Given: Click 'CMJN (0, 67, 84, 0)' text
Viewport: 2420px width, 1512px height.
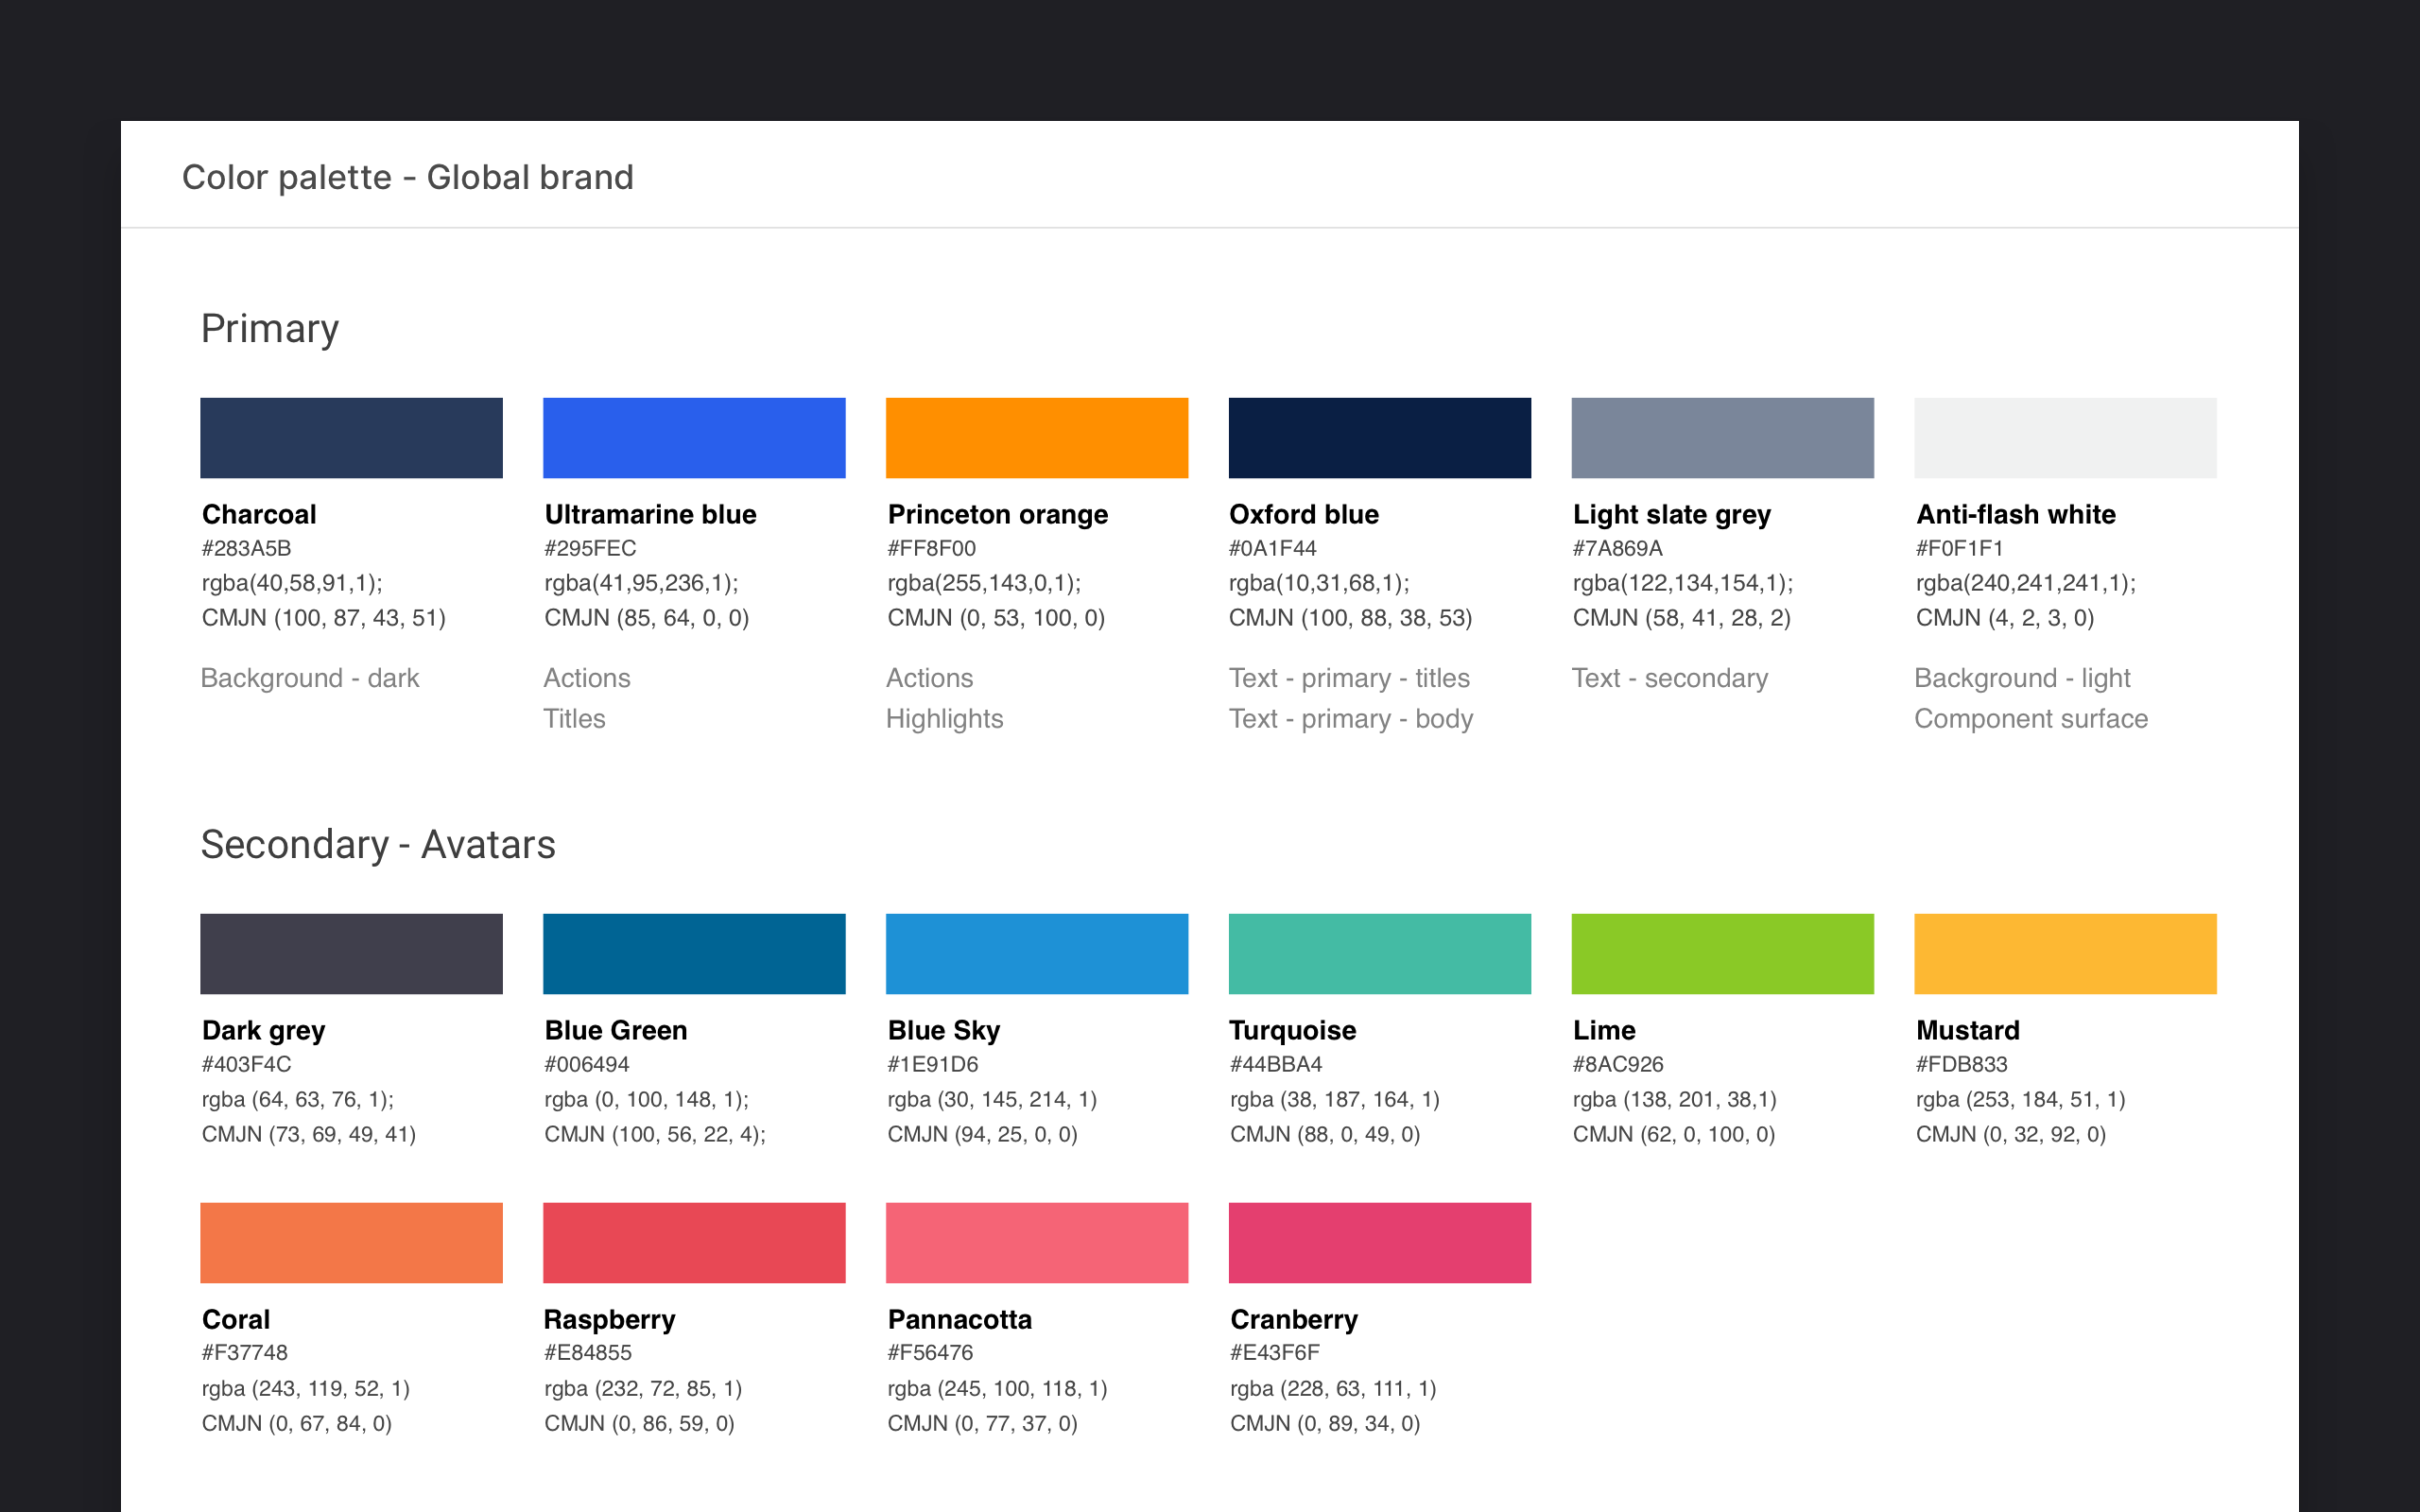Looking at the screenshot, I should click(297, 1423).
